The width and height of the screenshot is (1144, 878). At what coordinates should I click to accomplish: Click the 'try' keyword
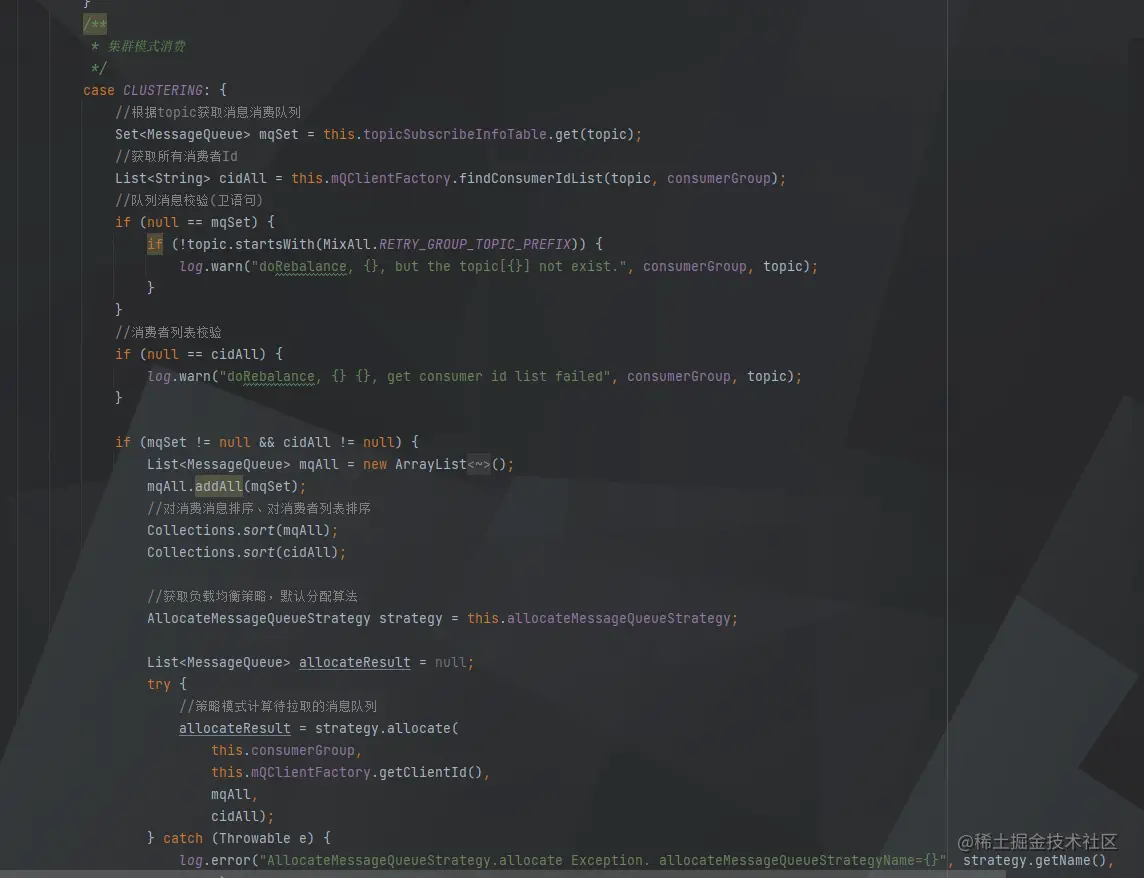[158, 685]
